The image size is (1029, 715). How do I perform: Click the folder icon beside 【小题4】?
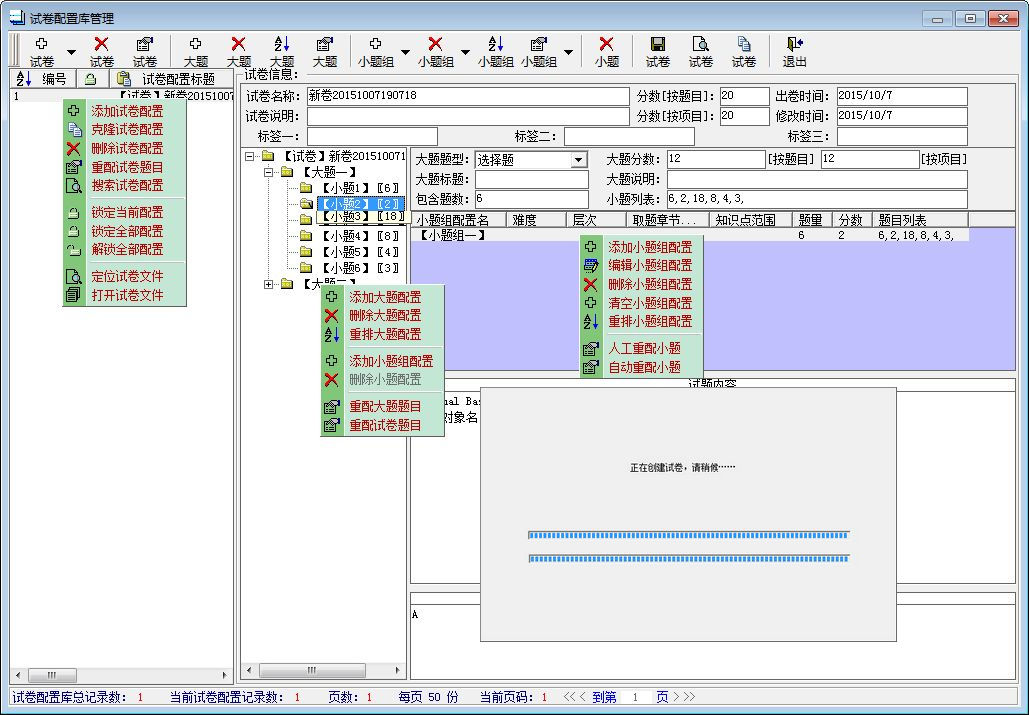306,235
